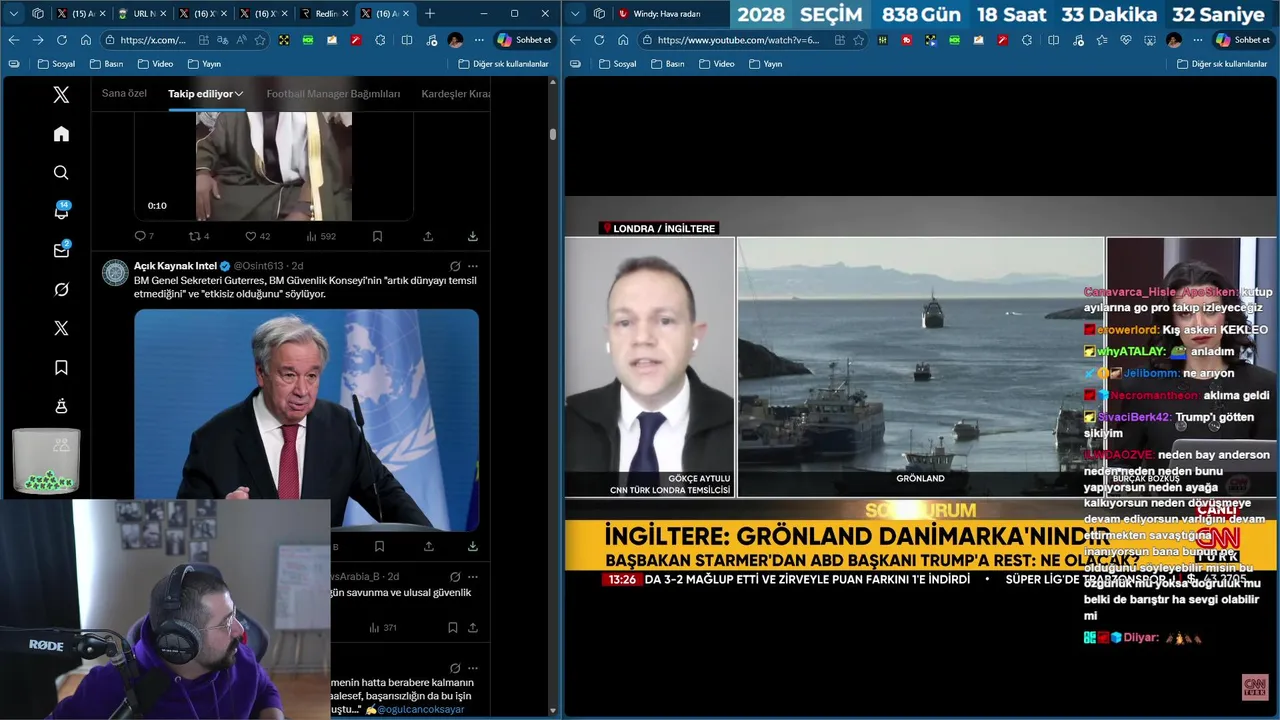Reply to tweet with 7 replies
This screenshot has width=1280, height=720.
(x=144, y=236)
